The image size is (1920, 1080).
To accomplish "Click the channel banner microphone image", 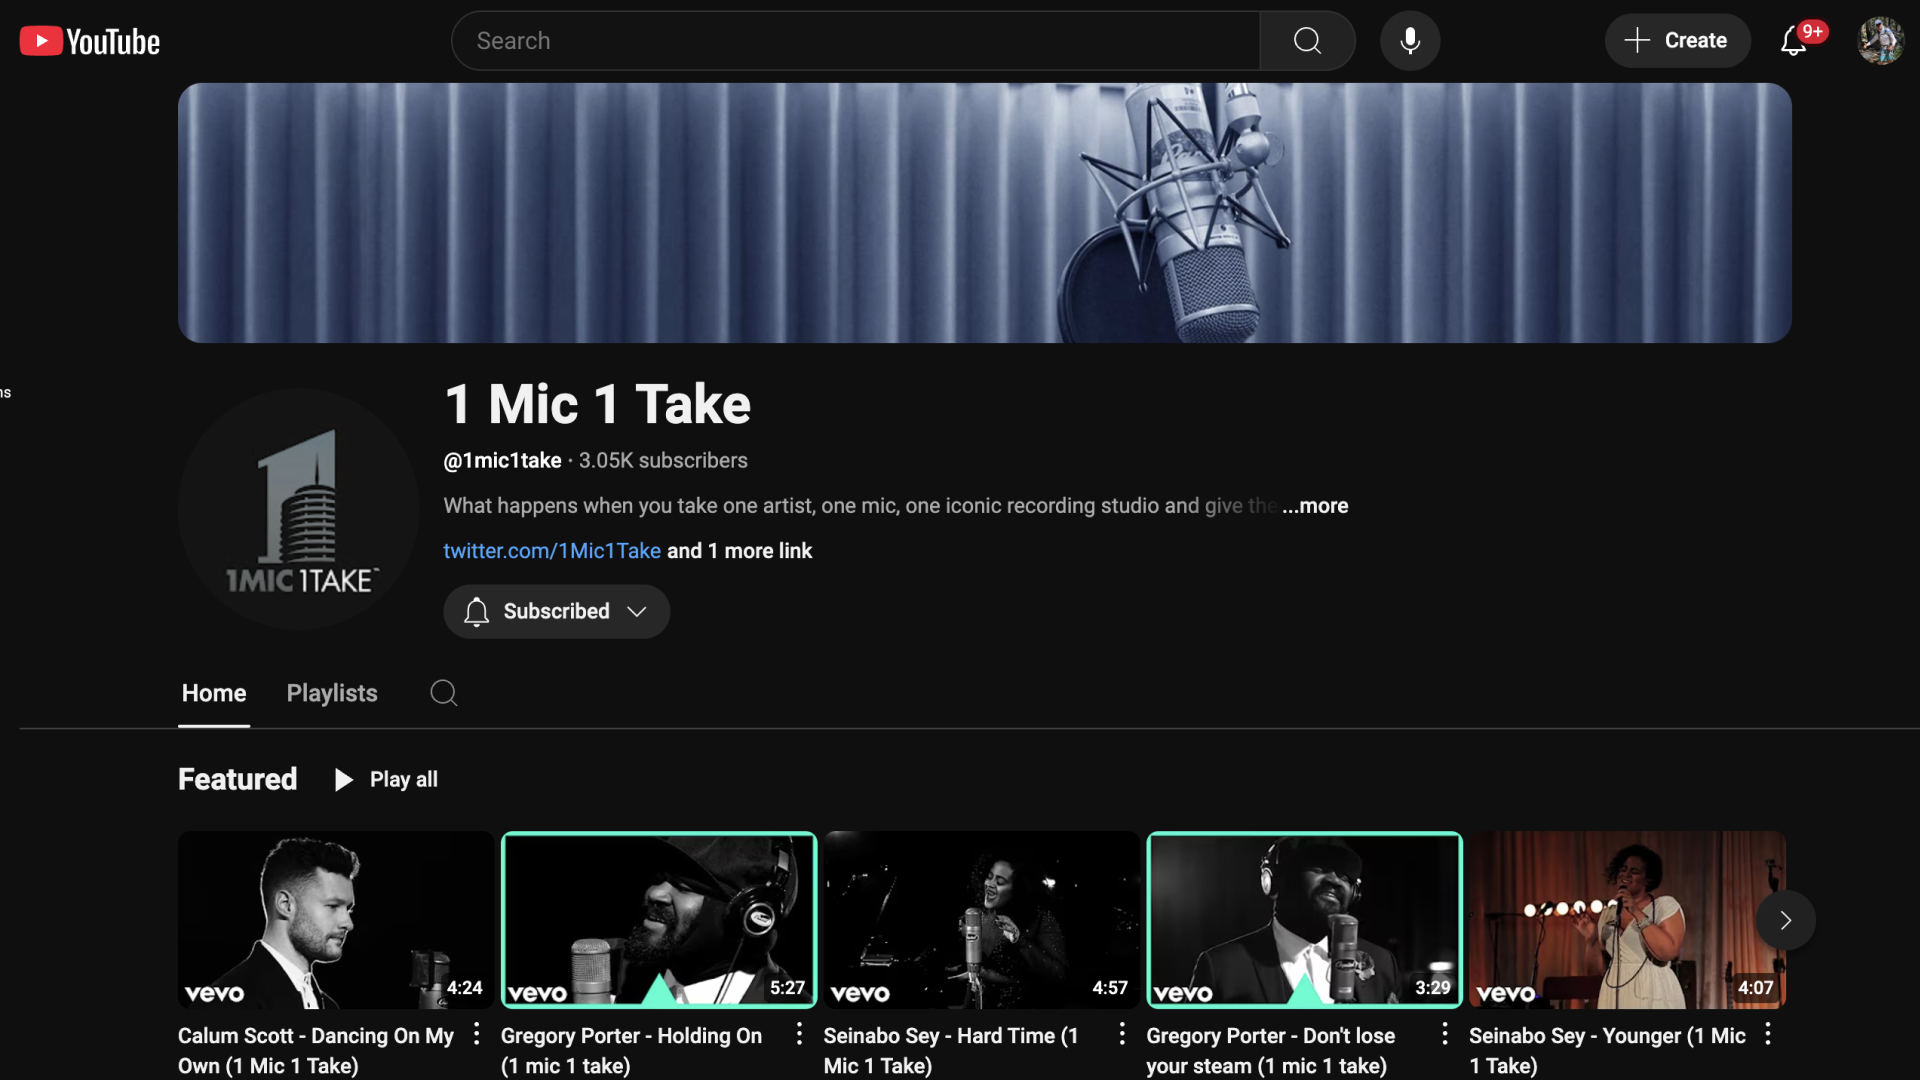I will click(985, 213).
